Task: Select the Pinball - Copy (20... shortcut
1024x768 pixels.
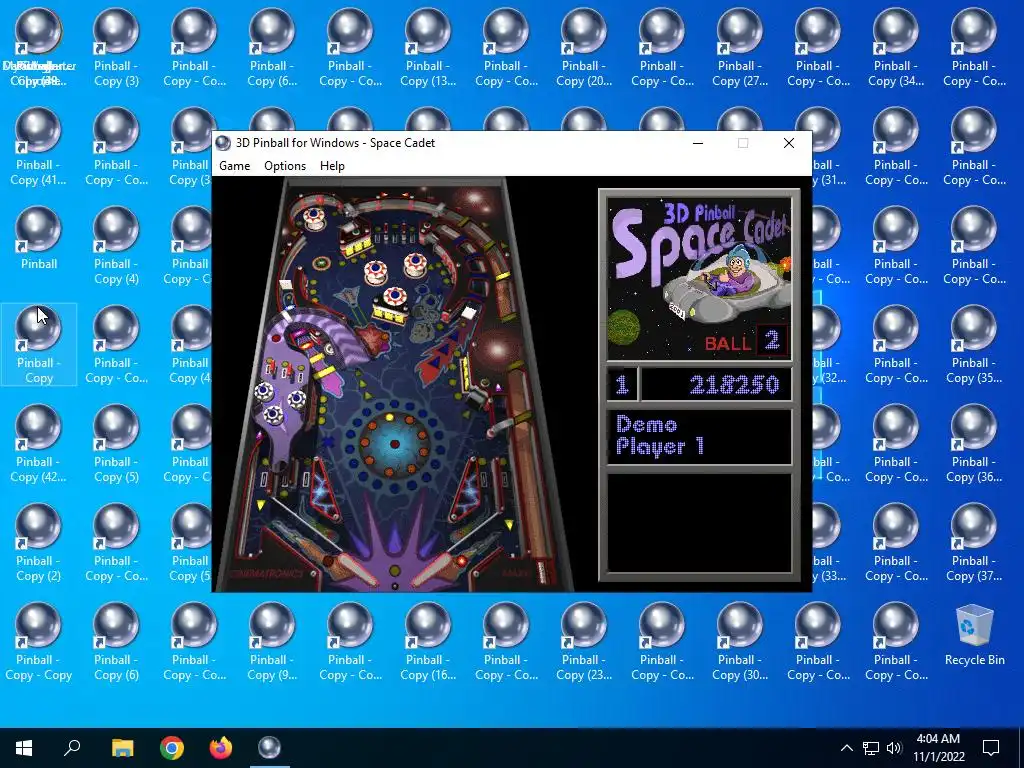Action: tap(584, 48)
